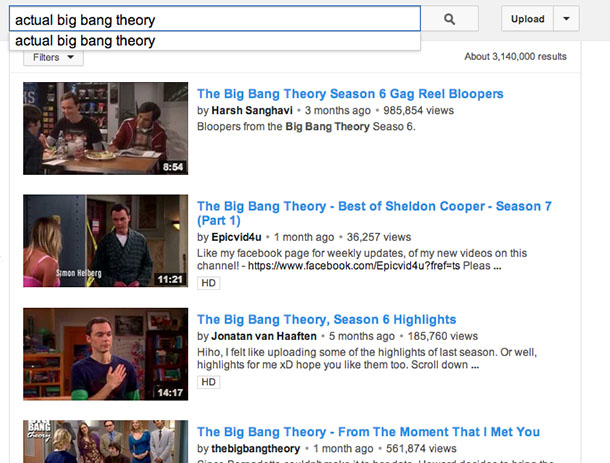The image size is (610, 463).
Task: Expand the Filters dropdown
Action: click(x=53, y=58)
